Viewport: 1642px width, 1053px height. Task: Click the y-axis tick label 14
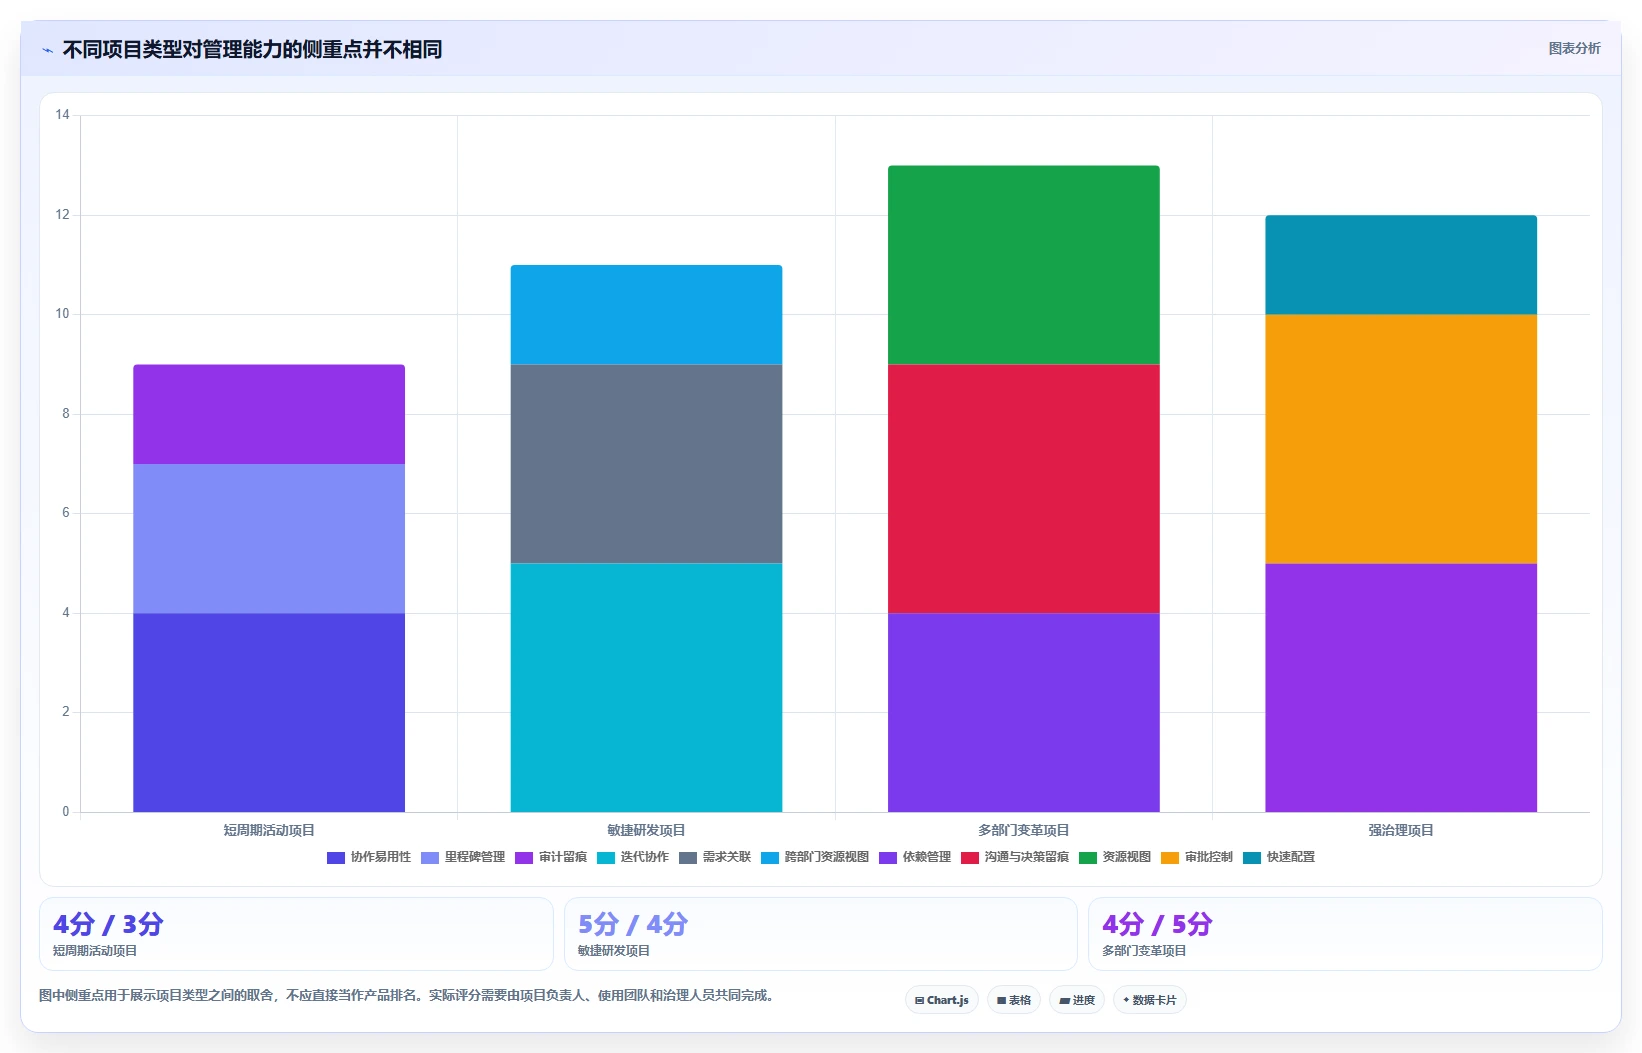coord(63,115)
